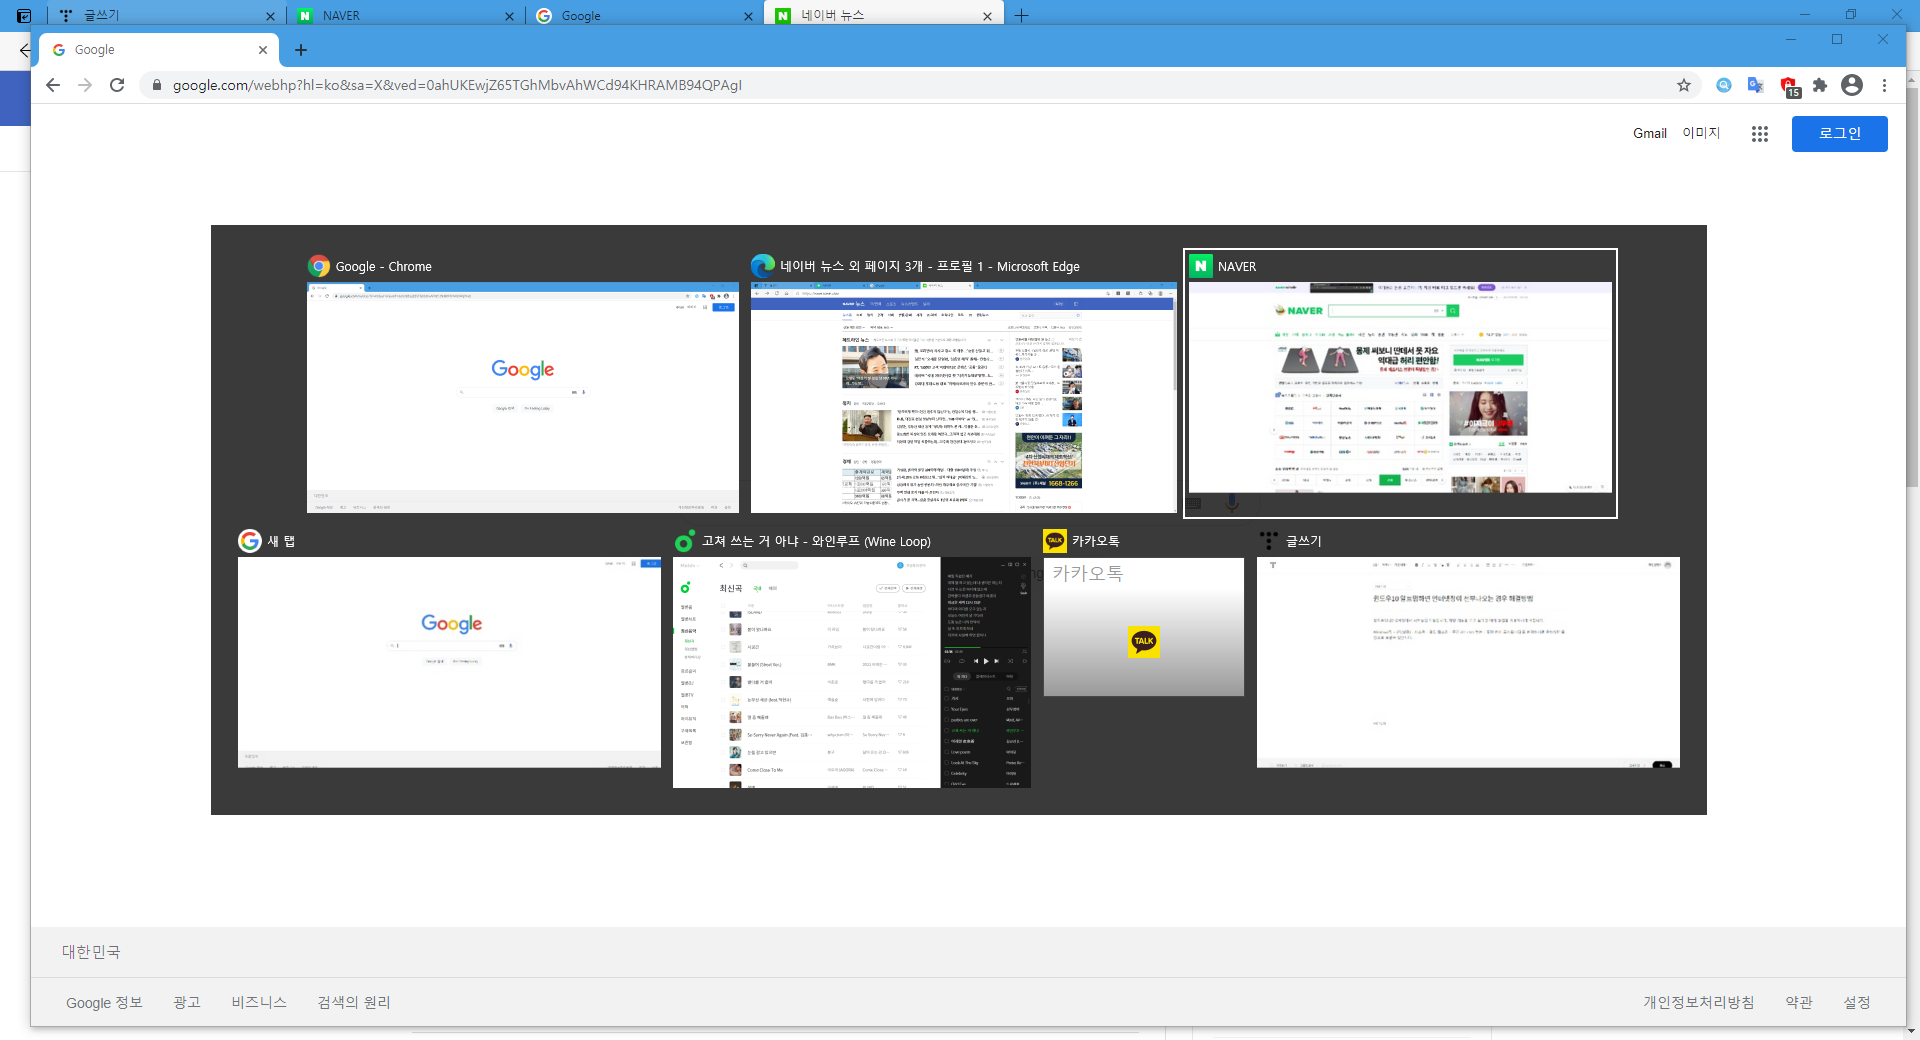1920x1040 pixels.
Task: Open the Edge tab actions menu icon
Action: click(x=24, y=15)
